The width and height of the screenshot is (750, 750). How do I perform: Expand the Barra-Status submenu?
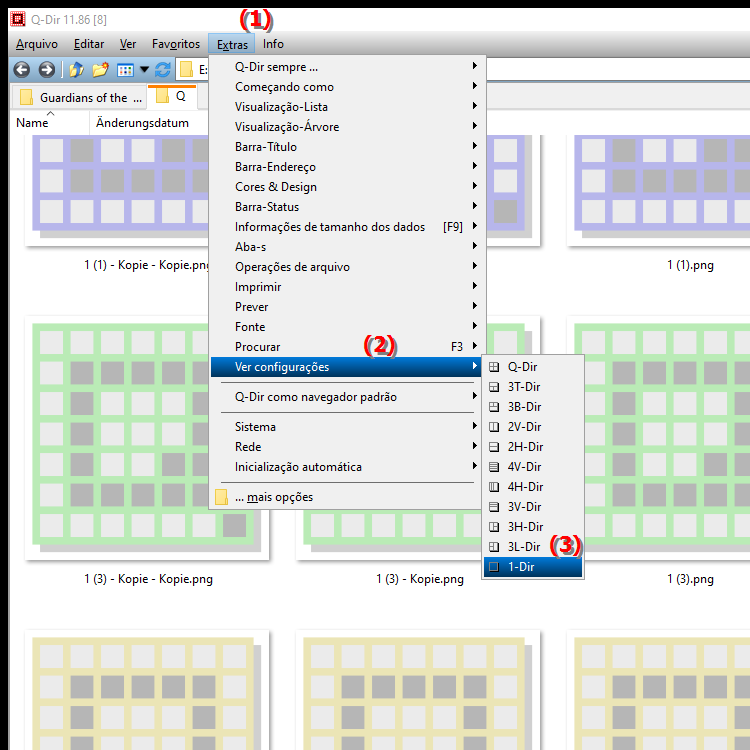coord(347,207)
